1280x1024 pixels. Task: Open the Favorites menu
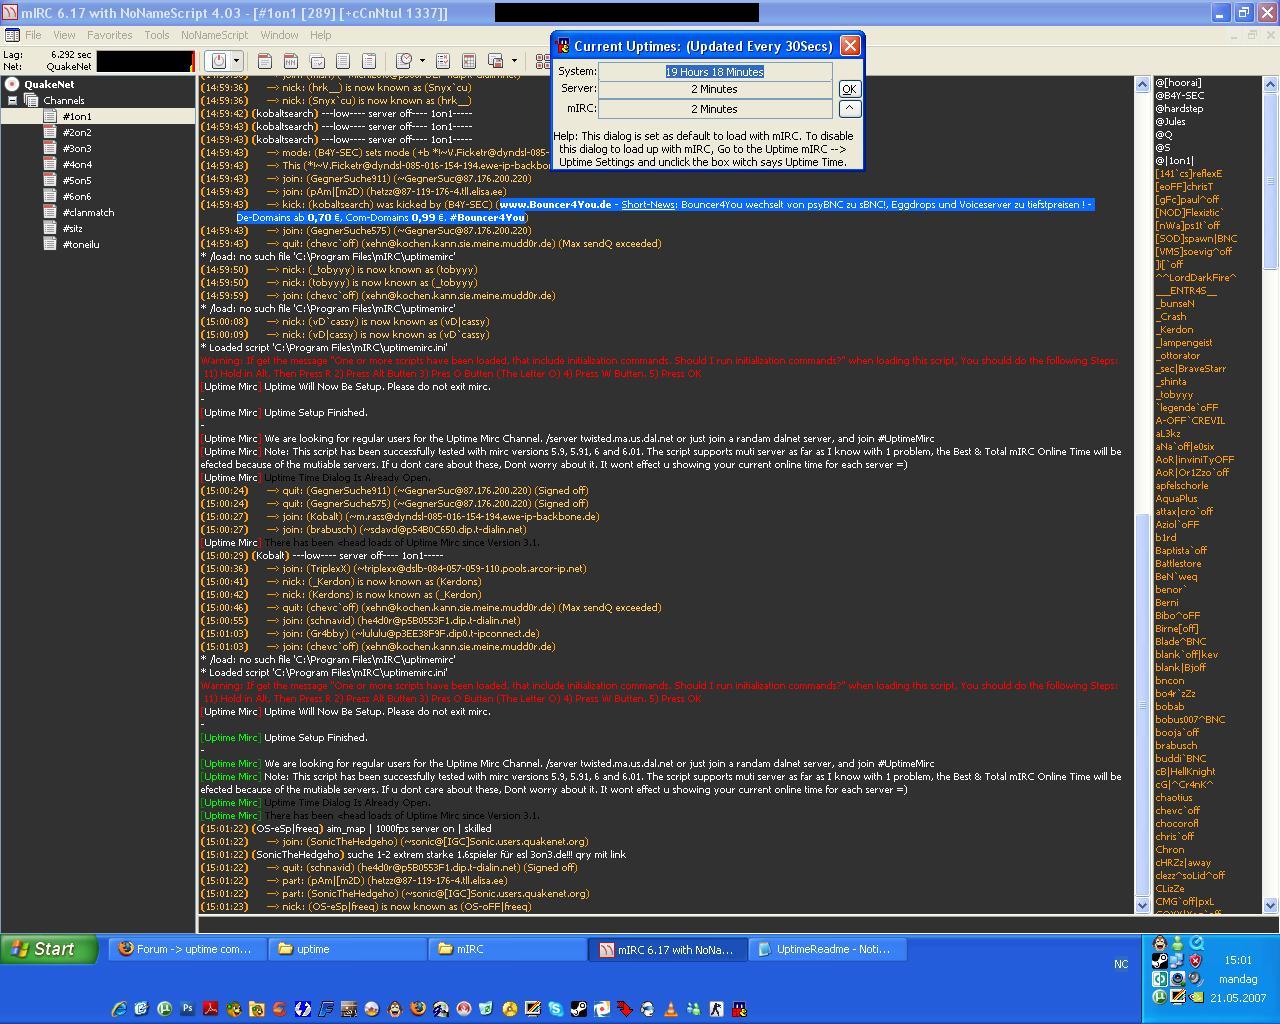109,35
